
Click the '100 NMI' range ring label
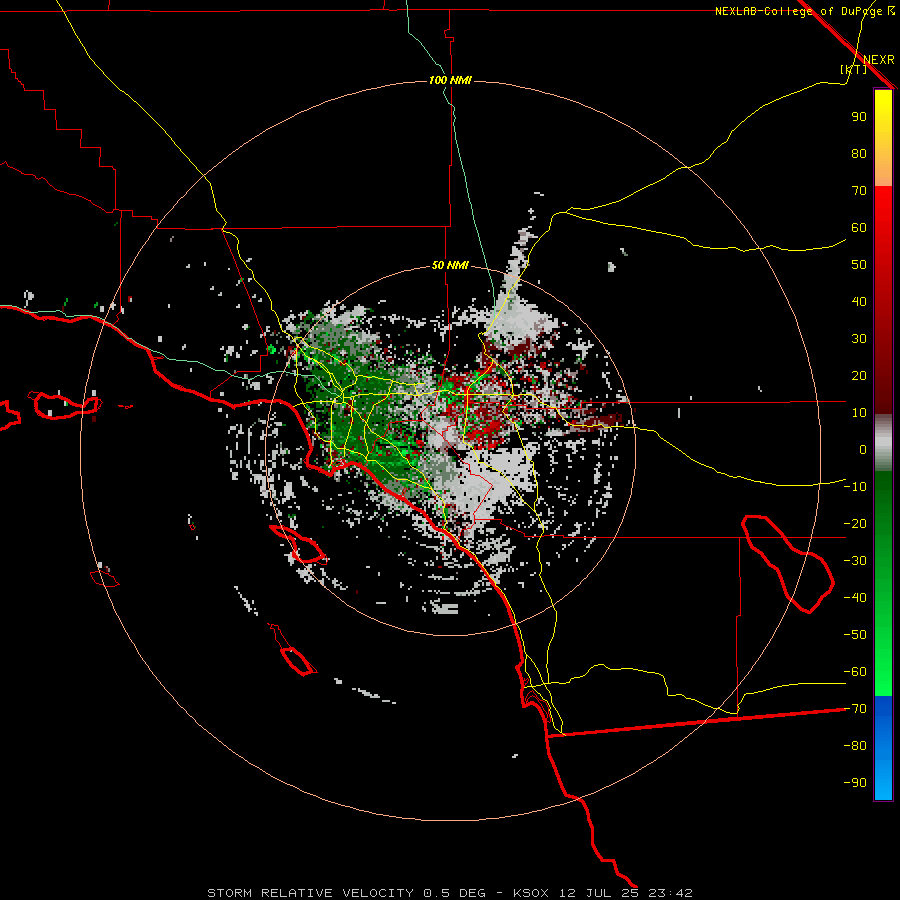coord(450,80)
